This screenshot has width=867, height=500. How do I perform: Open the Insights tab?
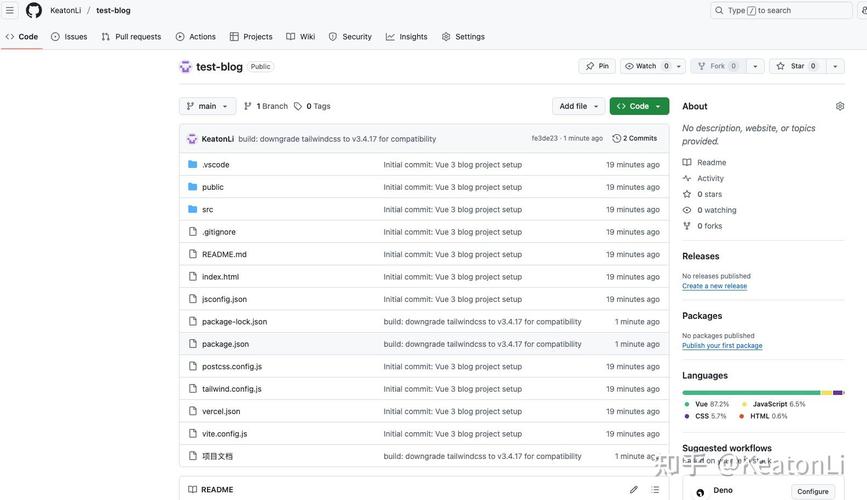[x=407, y=37]
